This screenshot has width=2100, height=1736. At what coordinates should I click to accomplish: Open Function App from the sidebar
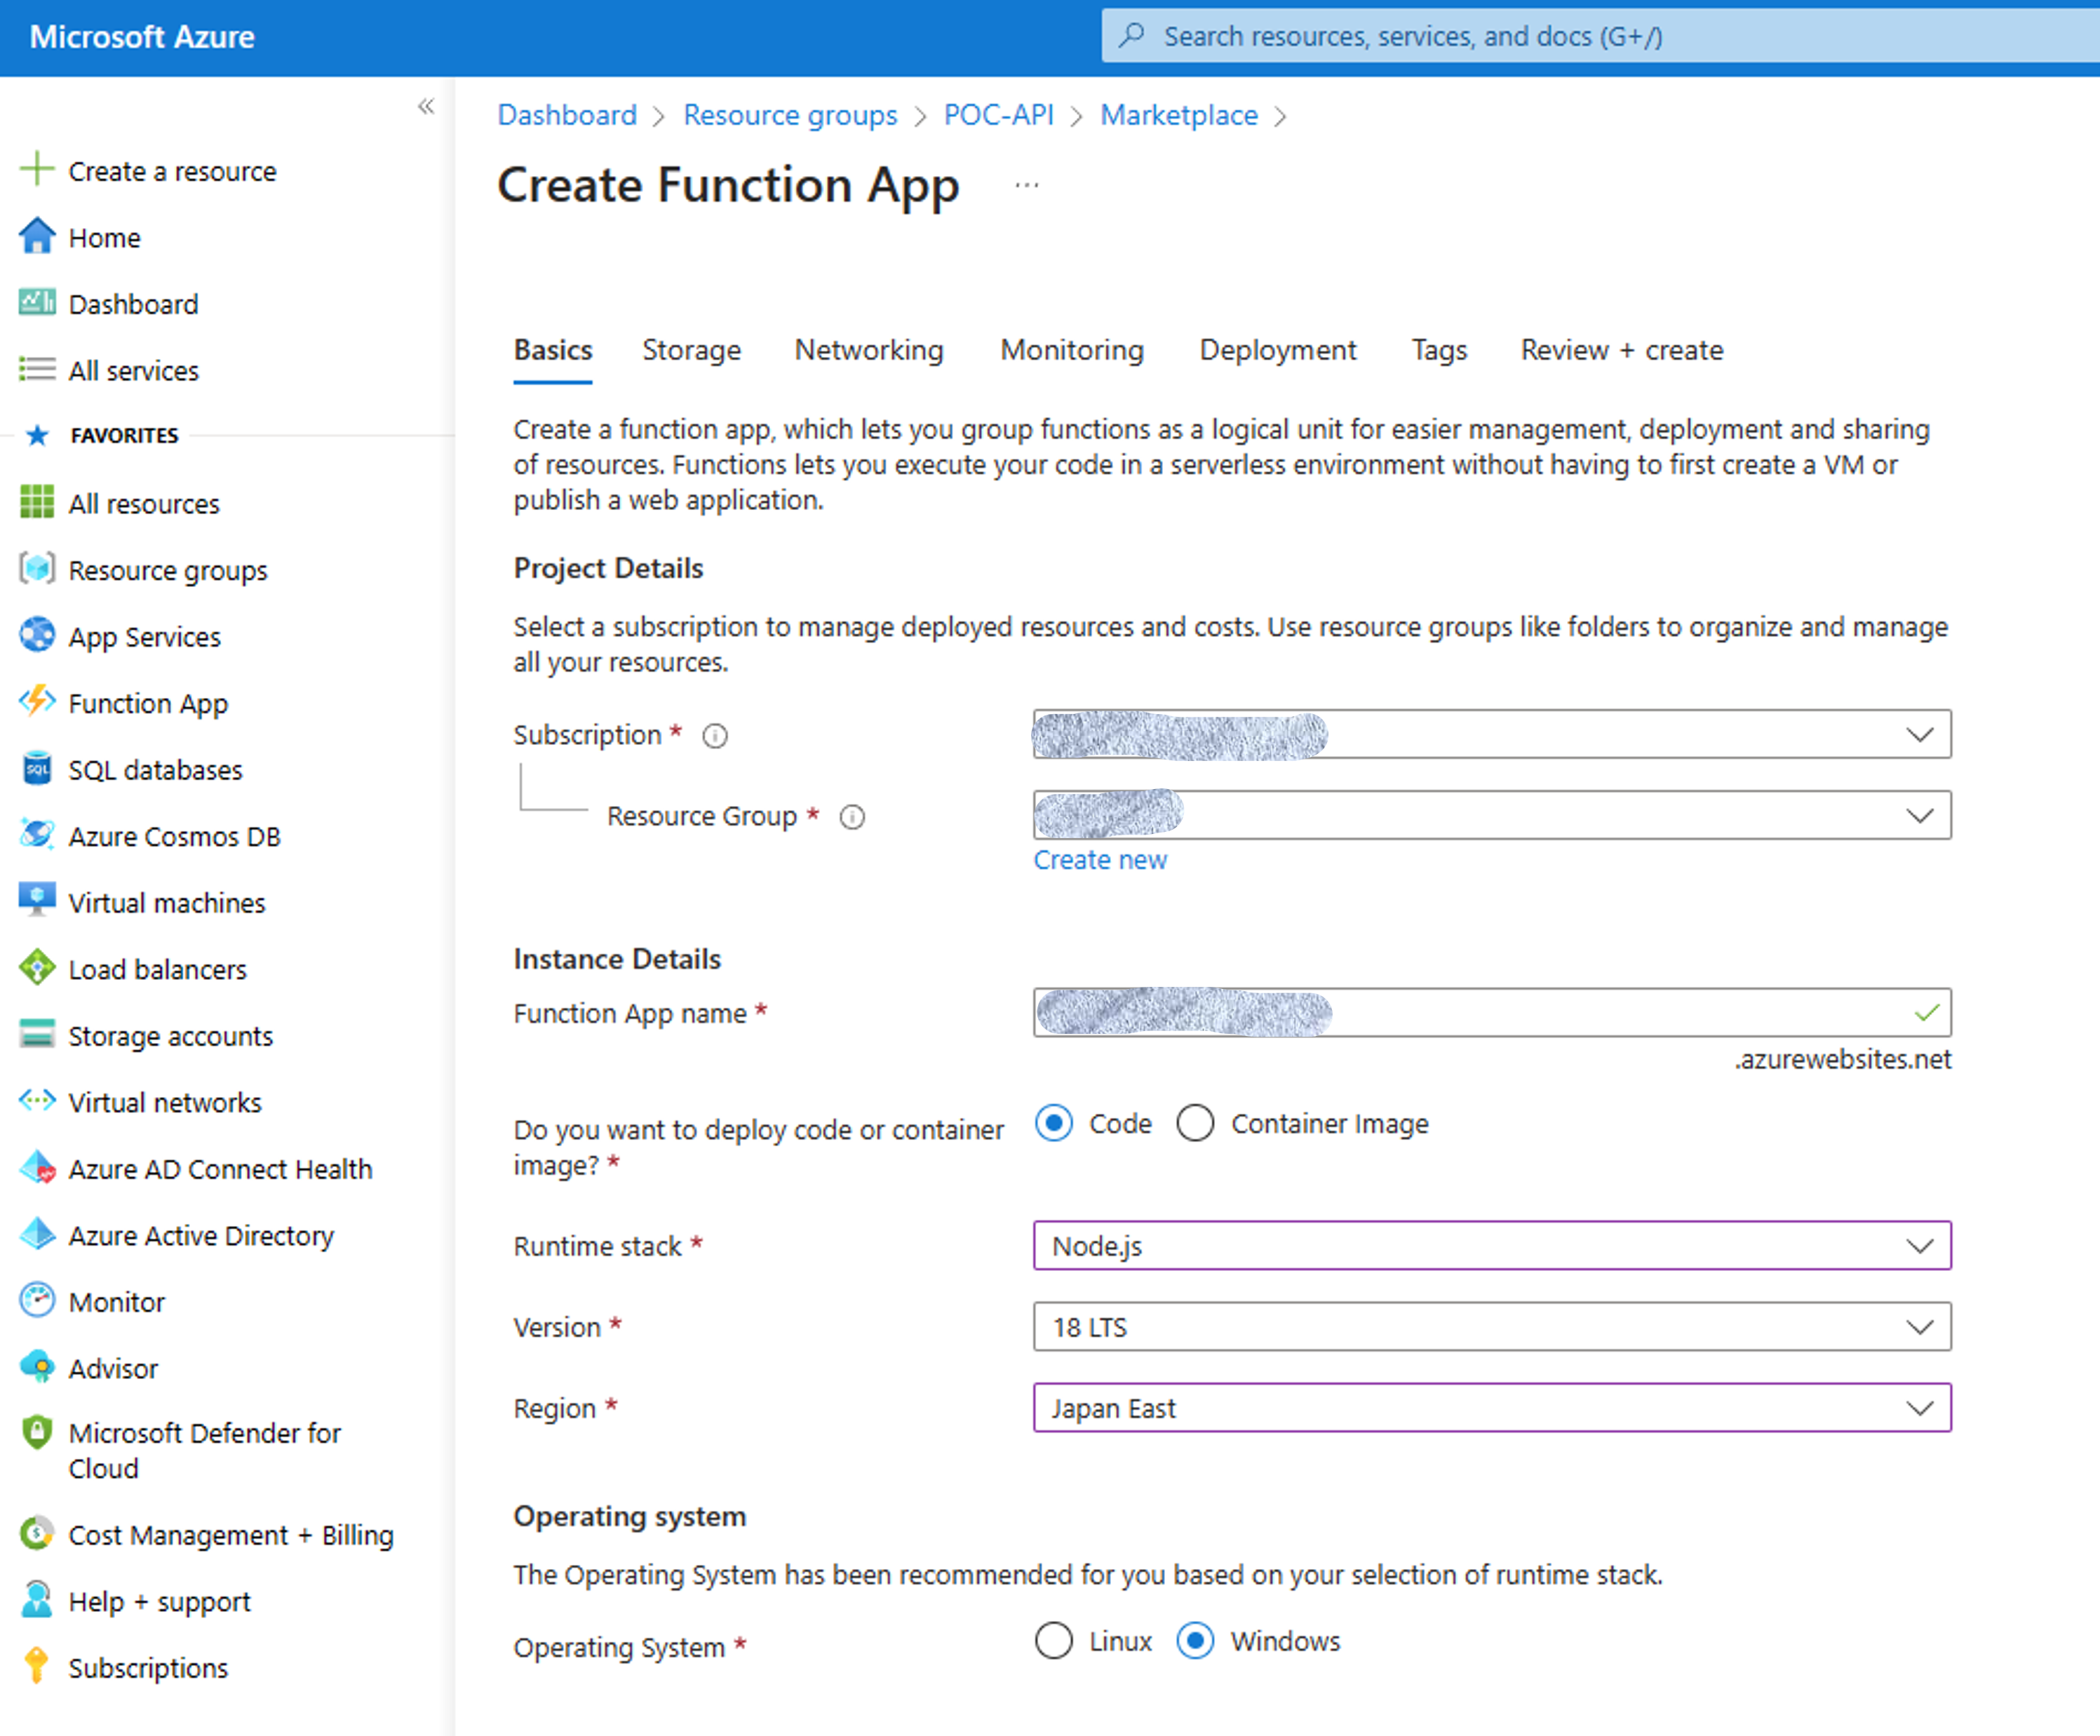[148, 703]
